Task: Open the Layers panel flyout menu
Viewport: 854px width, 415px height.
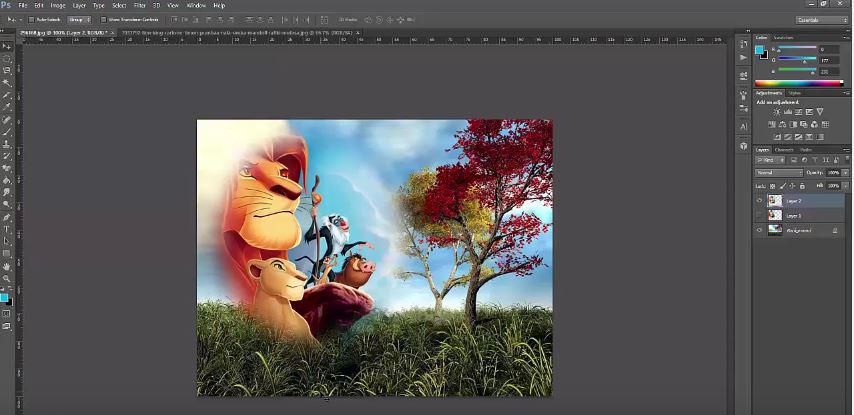Action: pyautogui.click(x=846, y=150)
